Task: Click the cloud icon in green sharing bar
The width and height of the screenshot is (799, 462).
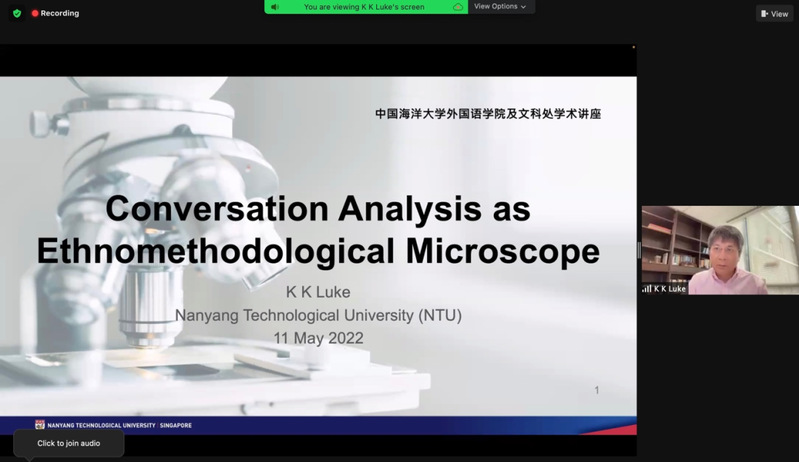Action: point(458,7)
